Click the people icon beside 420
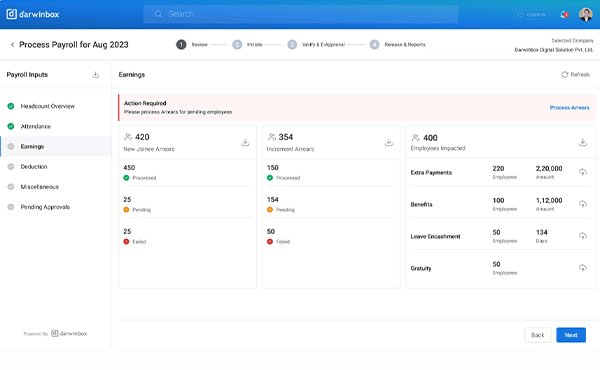 tap(128, 137)
